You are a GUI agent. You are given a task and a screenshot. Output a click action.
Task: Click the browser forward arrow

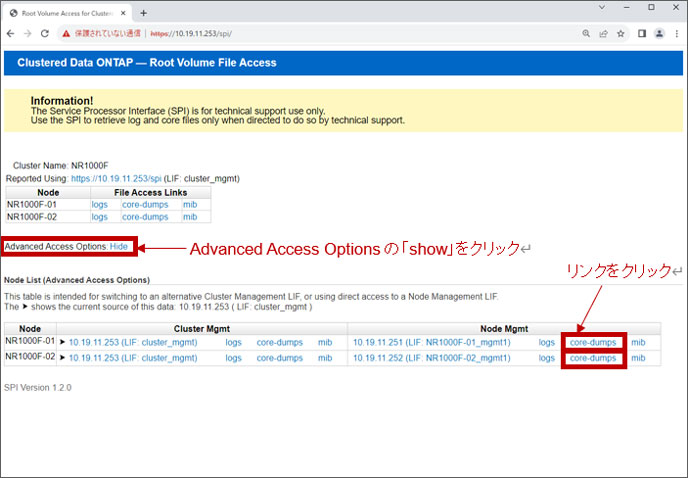(28, 33)
